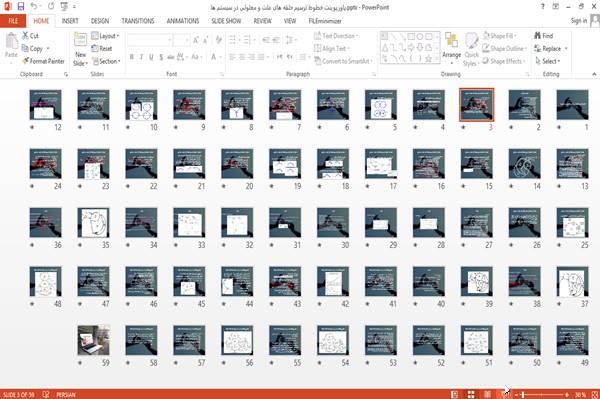Open PowerPoint Help question mark

pyautogui.click(x=543, y=7)
